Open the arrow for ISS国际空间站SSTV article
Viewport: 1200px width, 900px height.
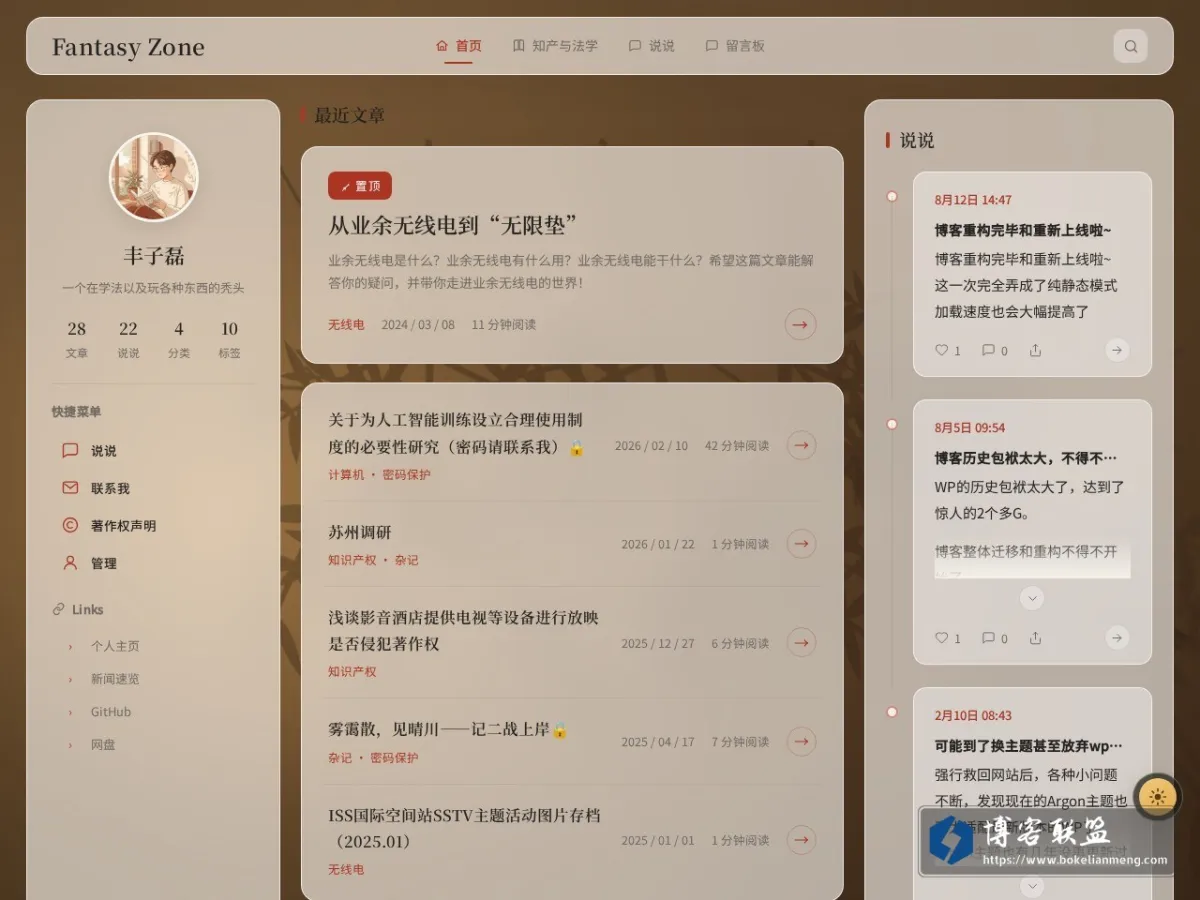801,840
